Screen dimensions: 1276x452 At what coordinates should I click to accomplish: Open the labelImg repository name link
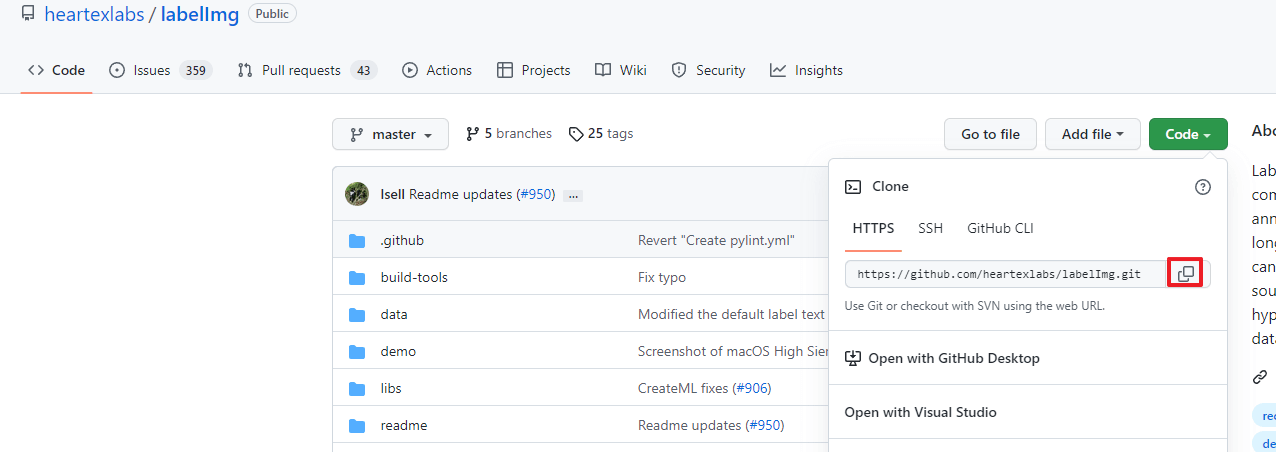199,14
